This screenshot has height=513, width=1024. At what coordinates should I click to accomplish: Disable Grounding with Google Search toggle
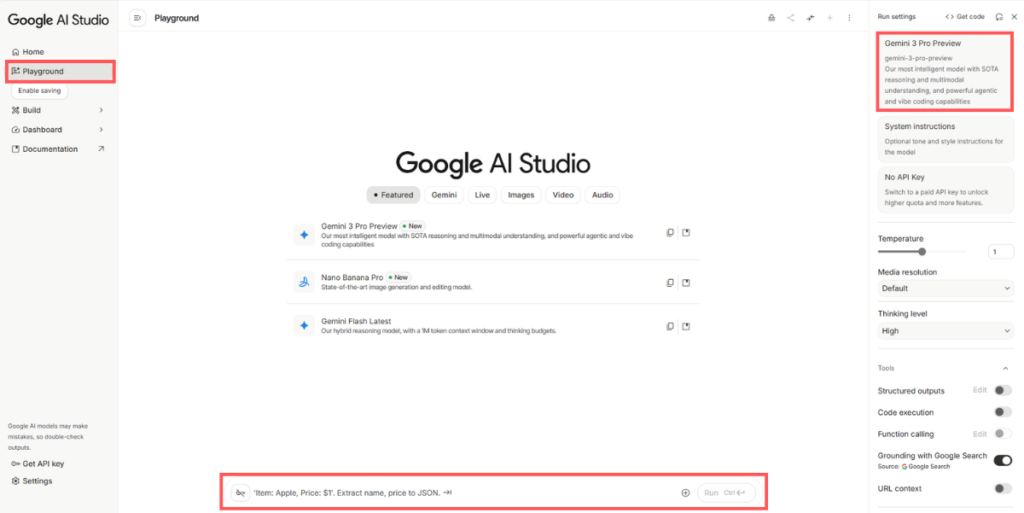pos(1002,460)
